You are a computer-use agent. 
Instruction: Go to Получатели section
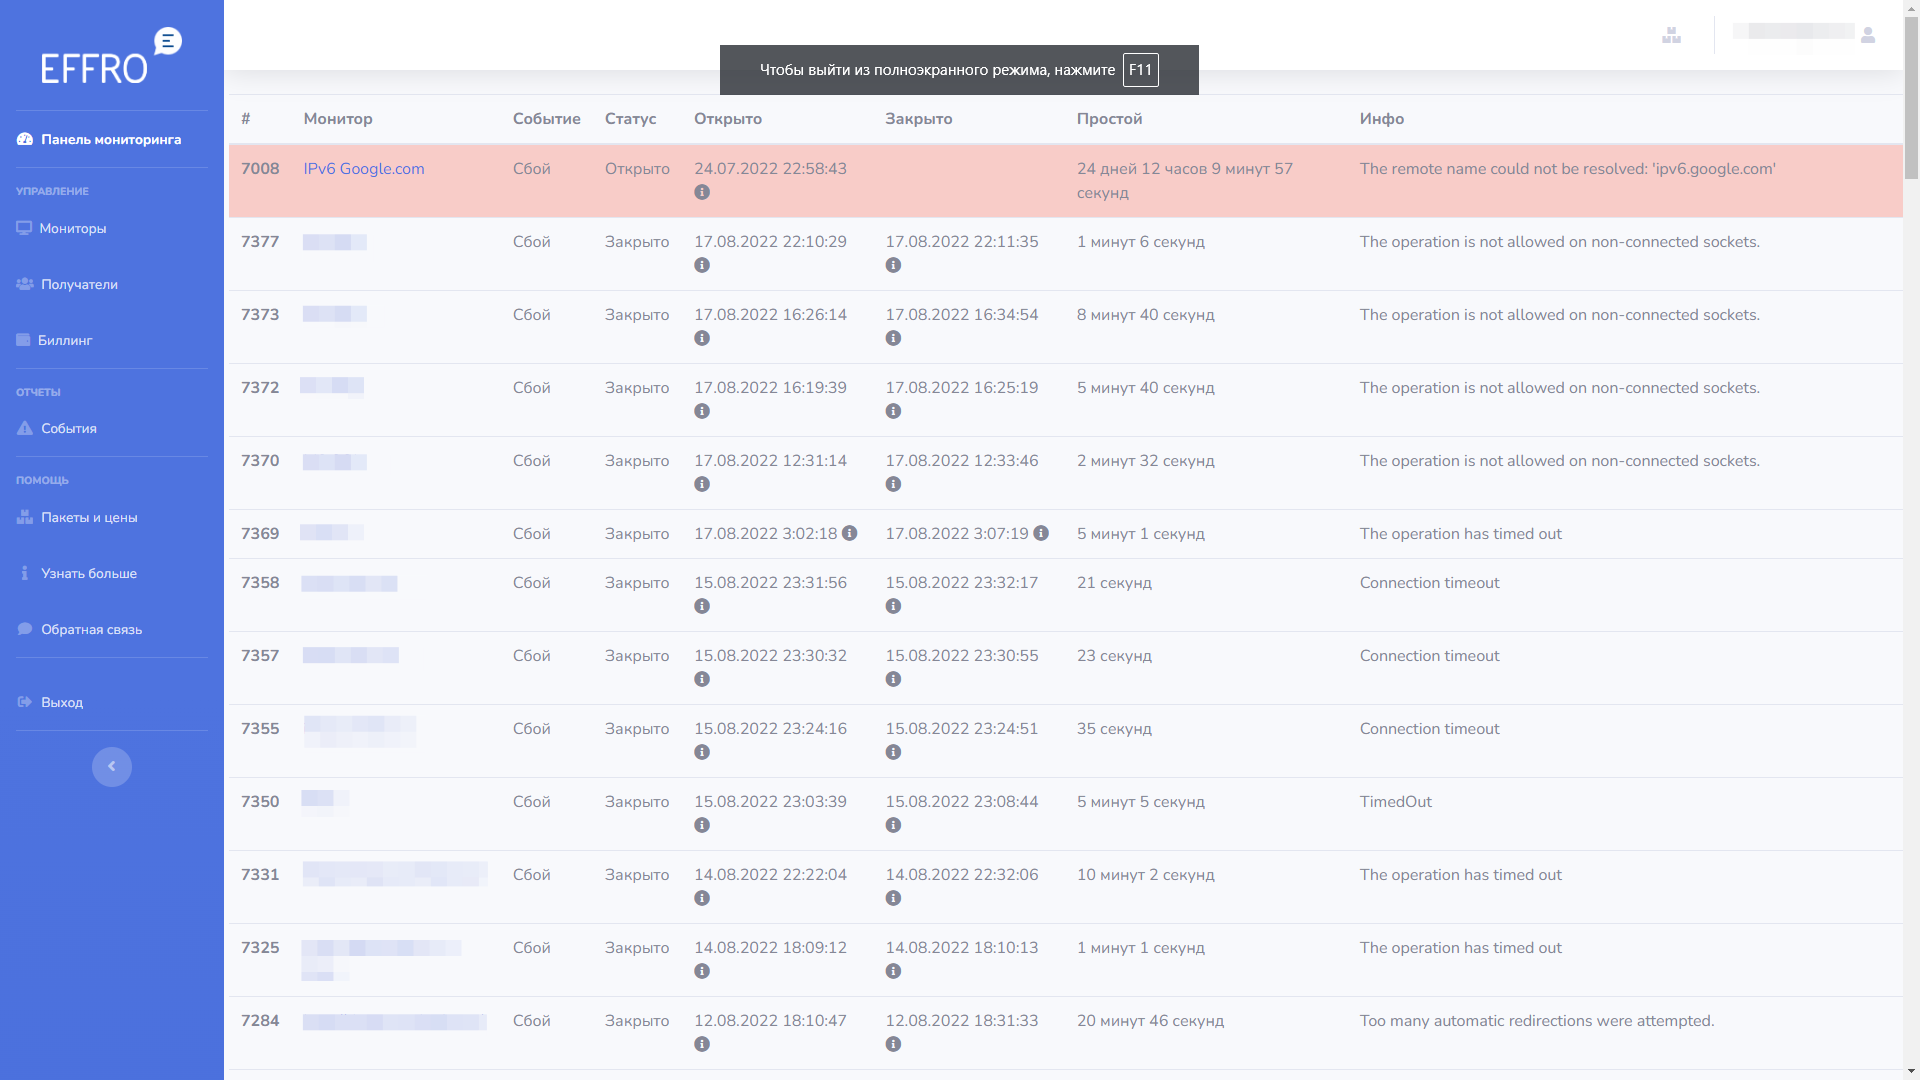(79, 285)
